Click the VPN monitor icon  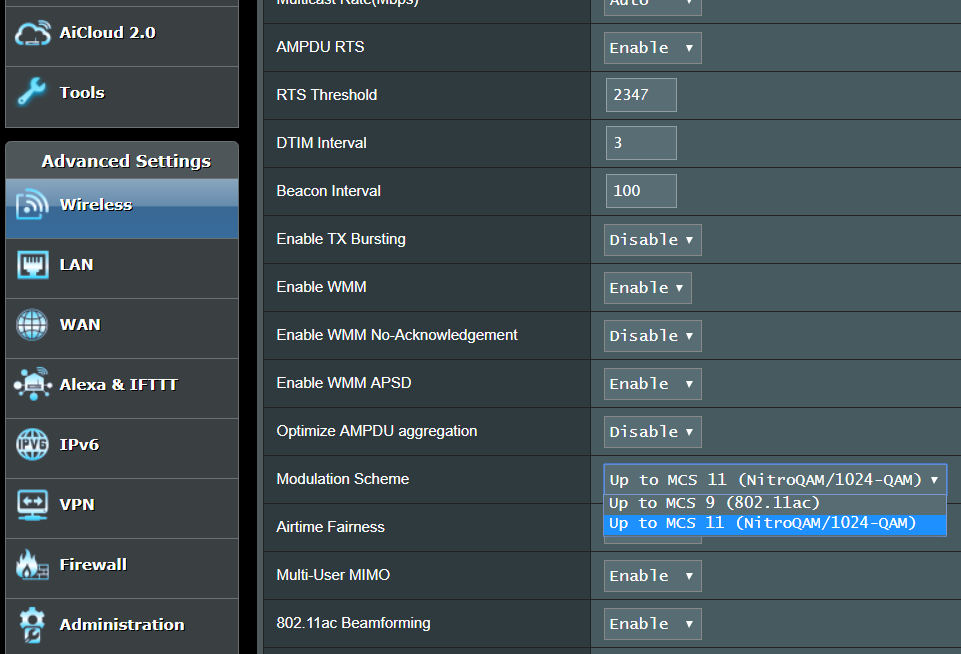click(x=33, y=505)
